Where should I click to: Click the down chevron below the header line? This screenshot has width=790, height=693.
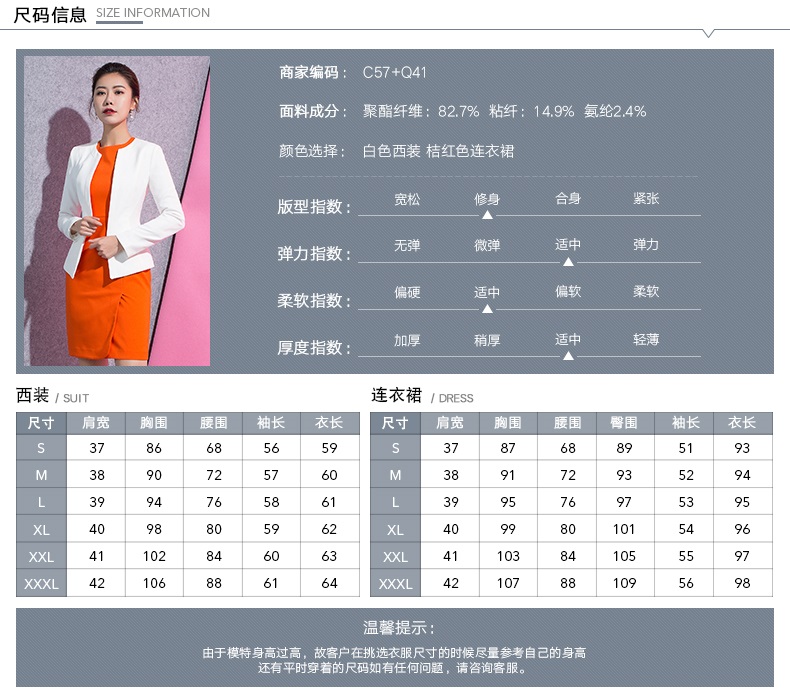[708, 33]
